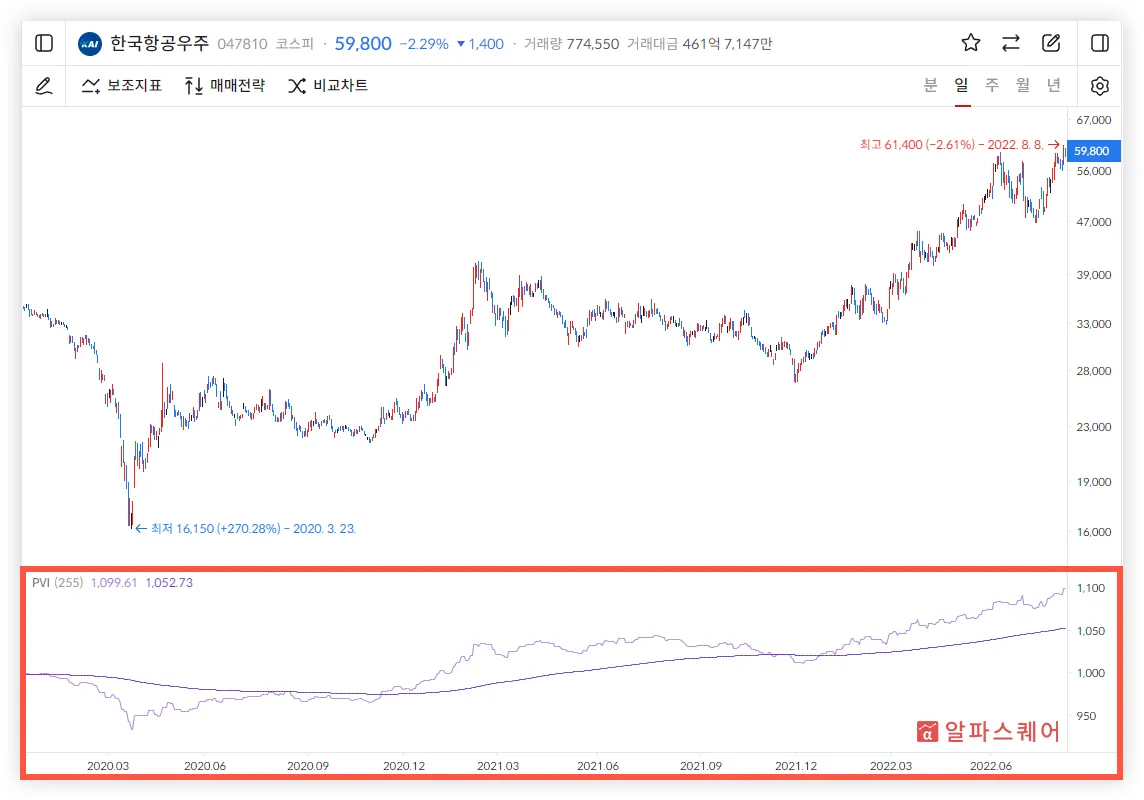Click PVI value 1,099.61

coord(114,583)
